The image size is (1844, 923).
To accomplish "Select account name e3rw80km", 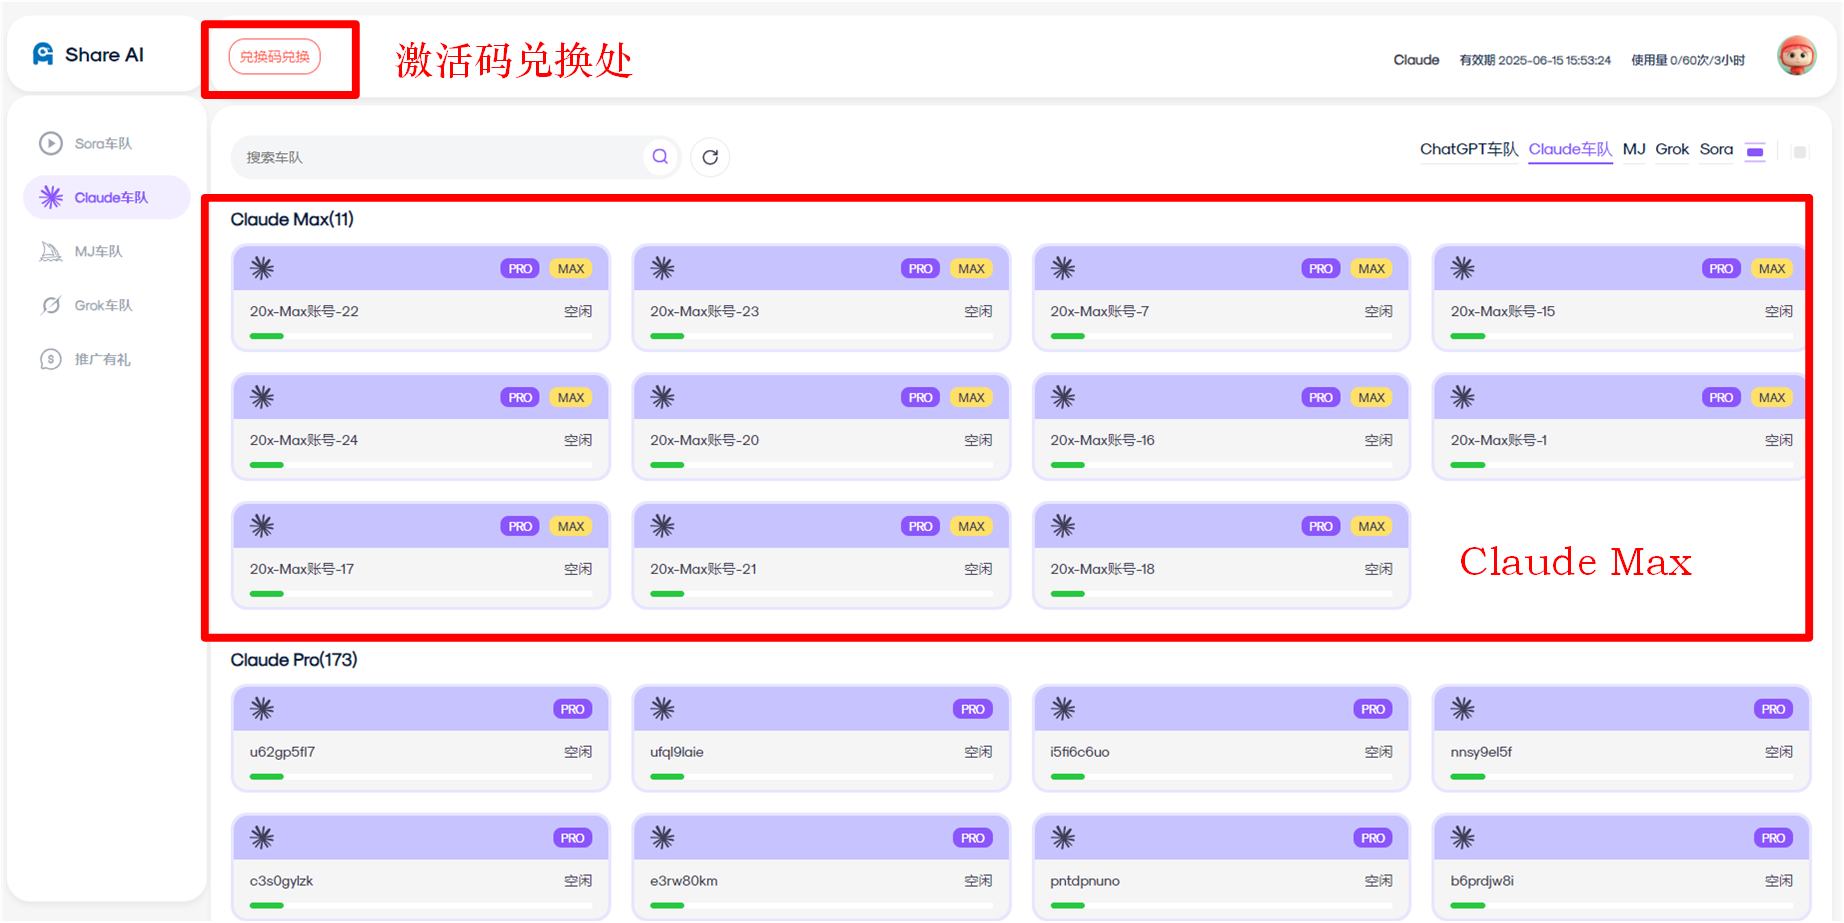I will 684,881.
